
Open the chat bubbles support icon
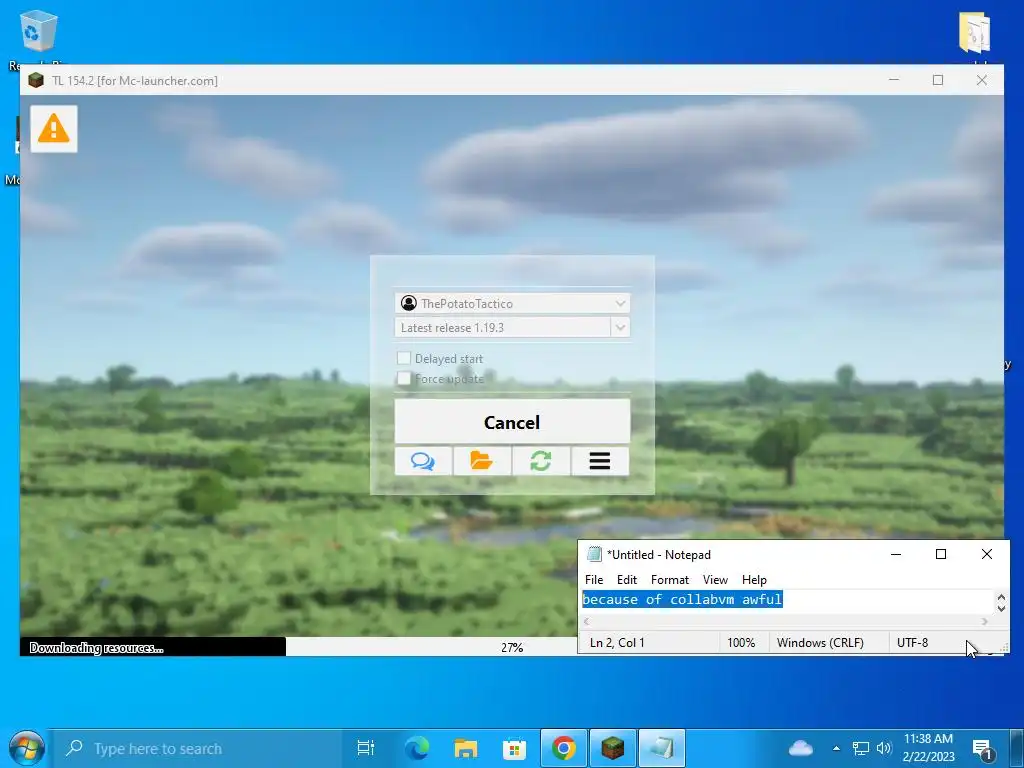click(423, 461)
